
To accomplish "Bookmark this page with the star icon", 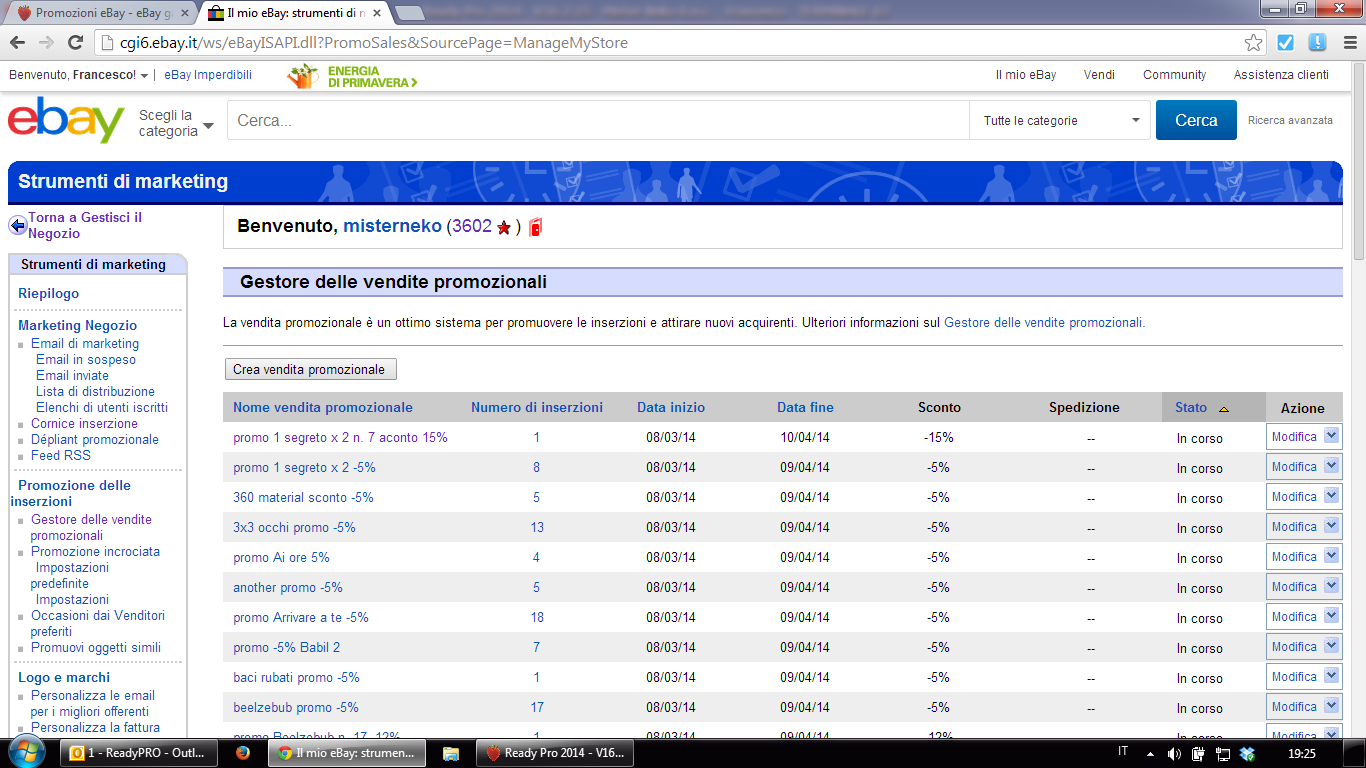I will point(1253,43).
